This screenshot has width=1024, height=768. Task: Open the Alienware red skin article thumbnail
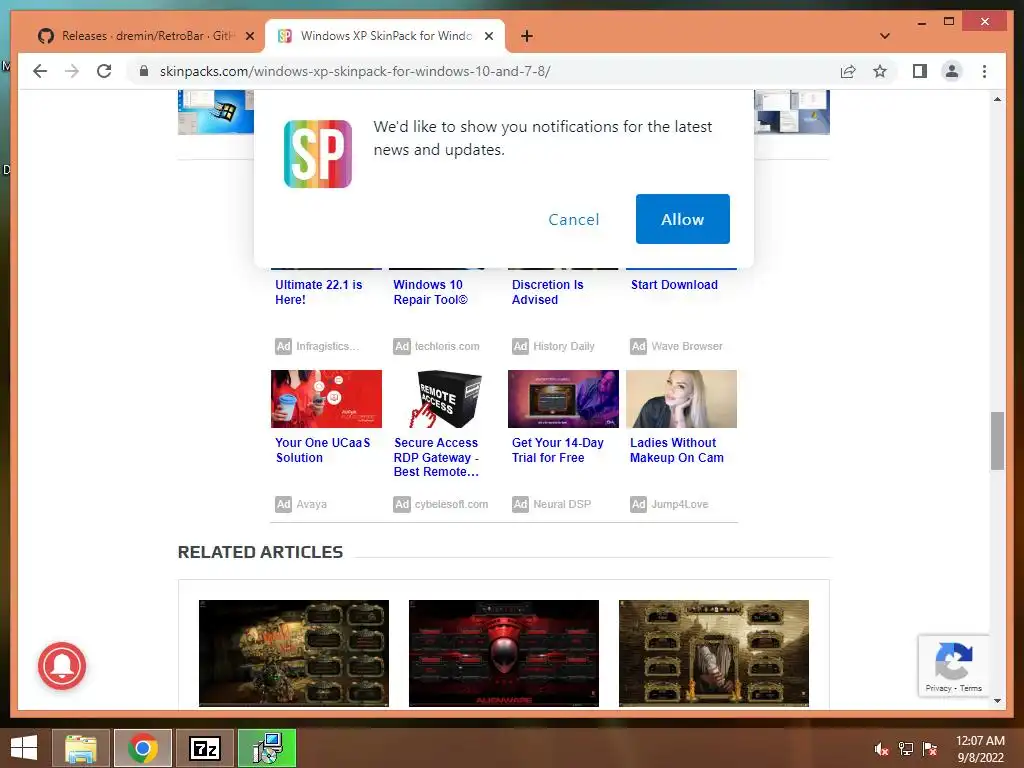504,653
